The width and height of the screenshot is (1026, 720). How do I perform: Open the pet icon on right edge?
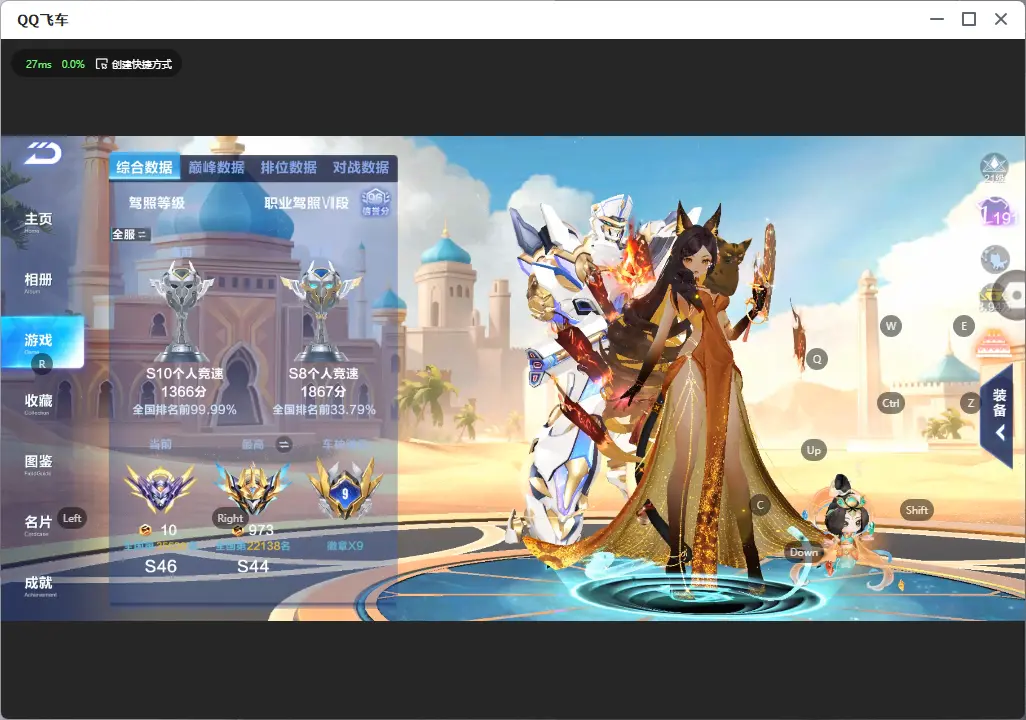coord(995,259)
